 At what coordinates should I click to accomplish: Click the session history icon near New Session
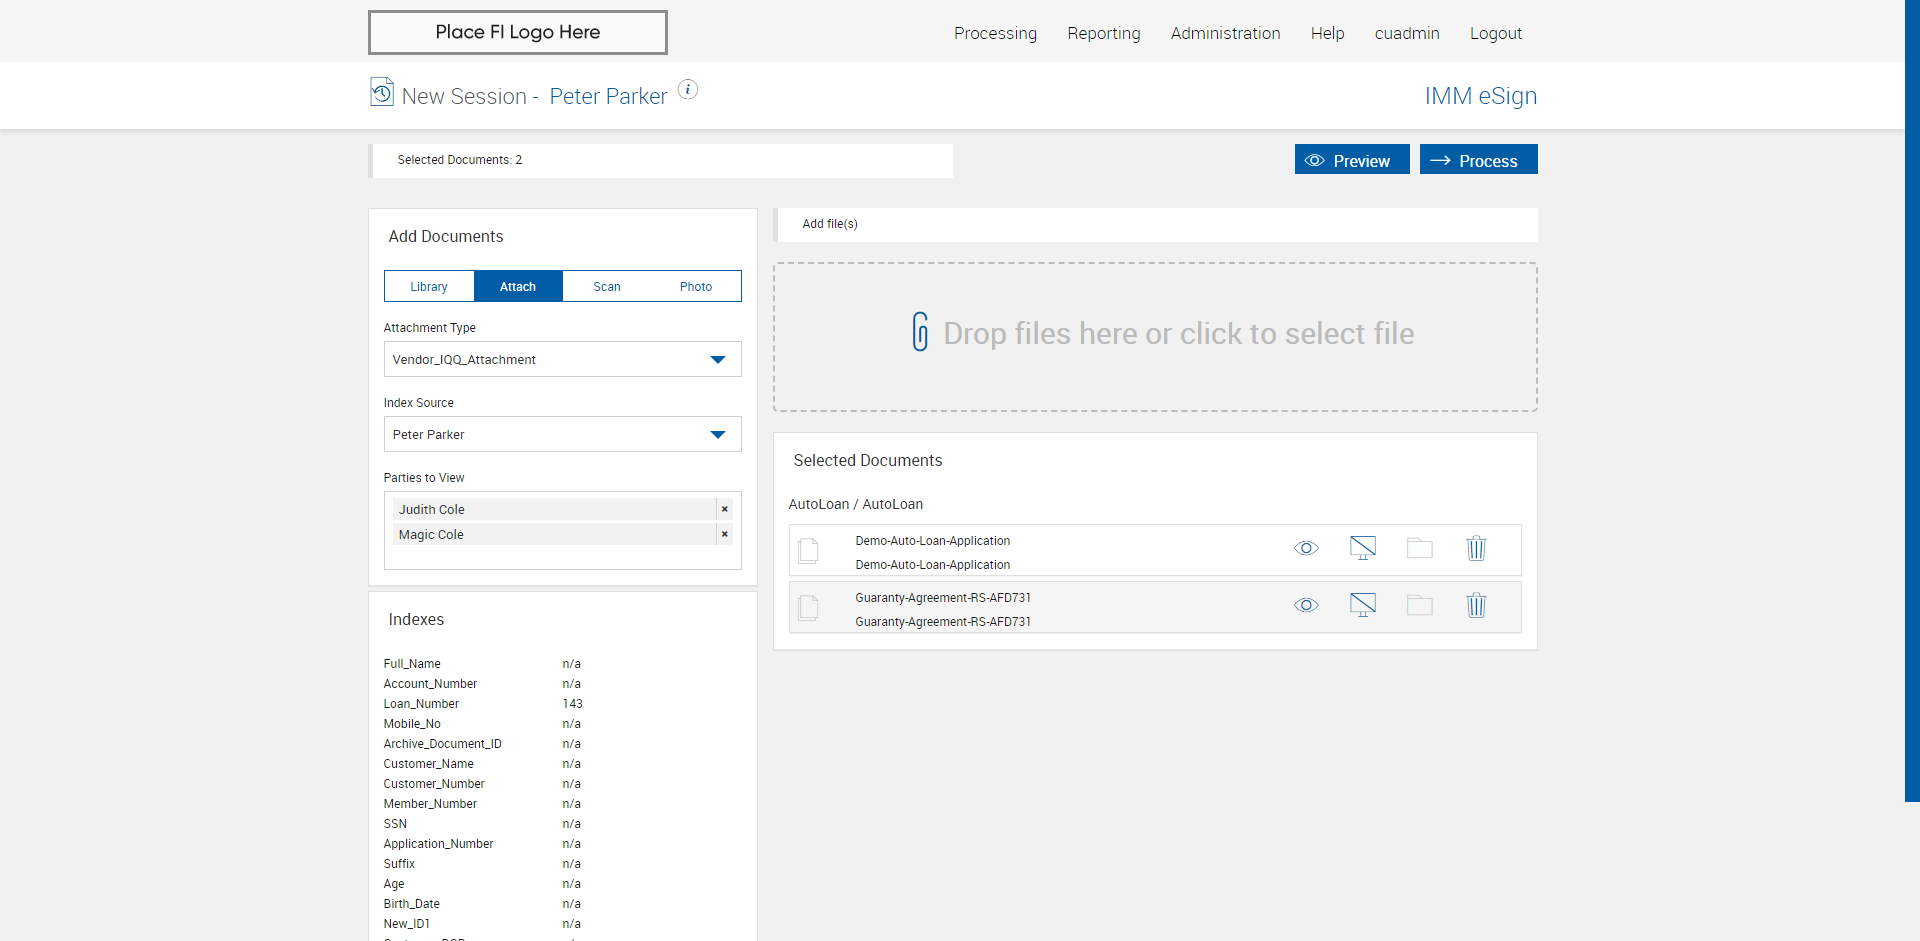pos(381,92)
